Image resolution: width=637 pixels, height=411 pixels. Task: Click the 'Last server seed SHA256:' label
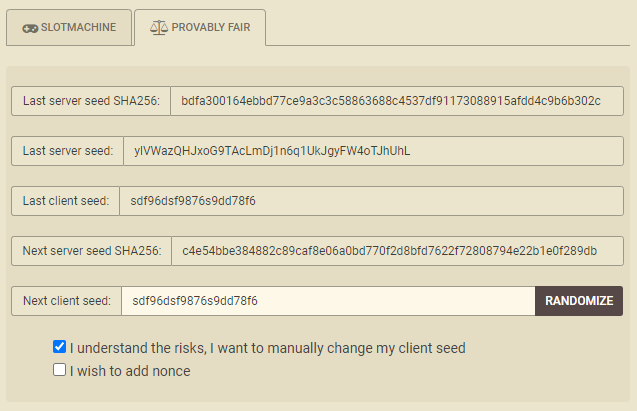(91, 101)
